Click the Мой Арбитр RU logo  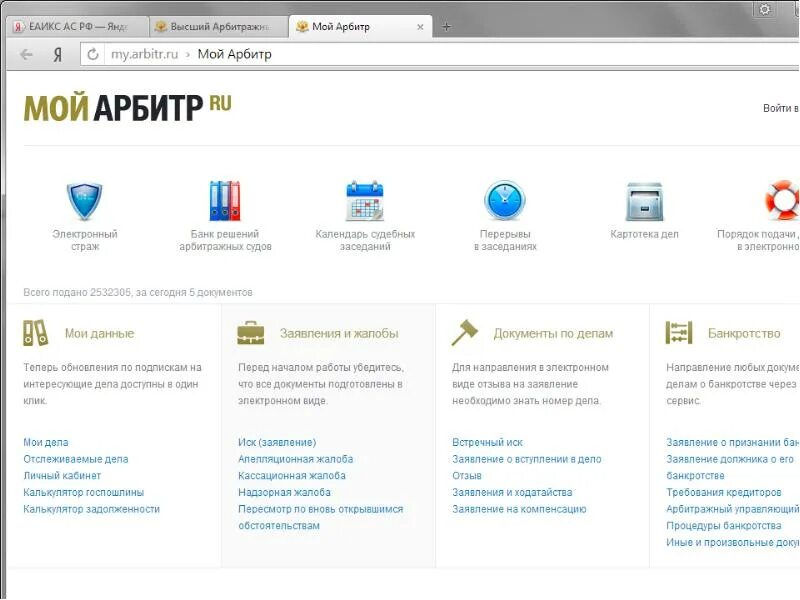click(x=127, y=108)
